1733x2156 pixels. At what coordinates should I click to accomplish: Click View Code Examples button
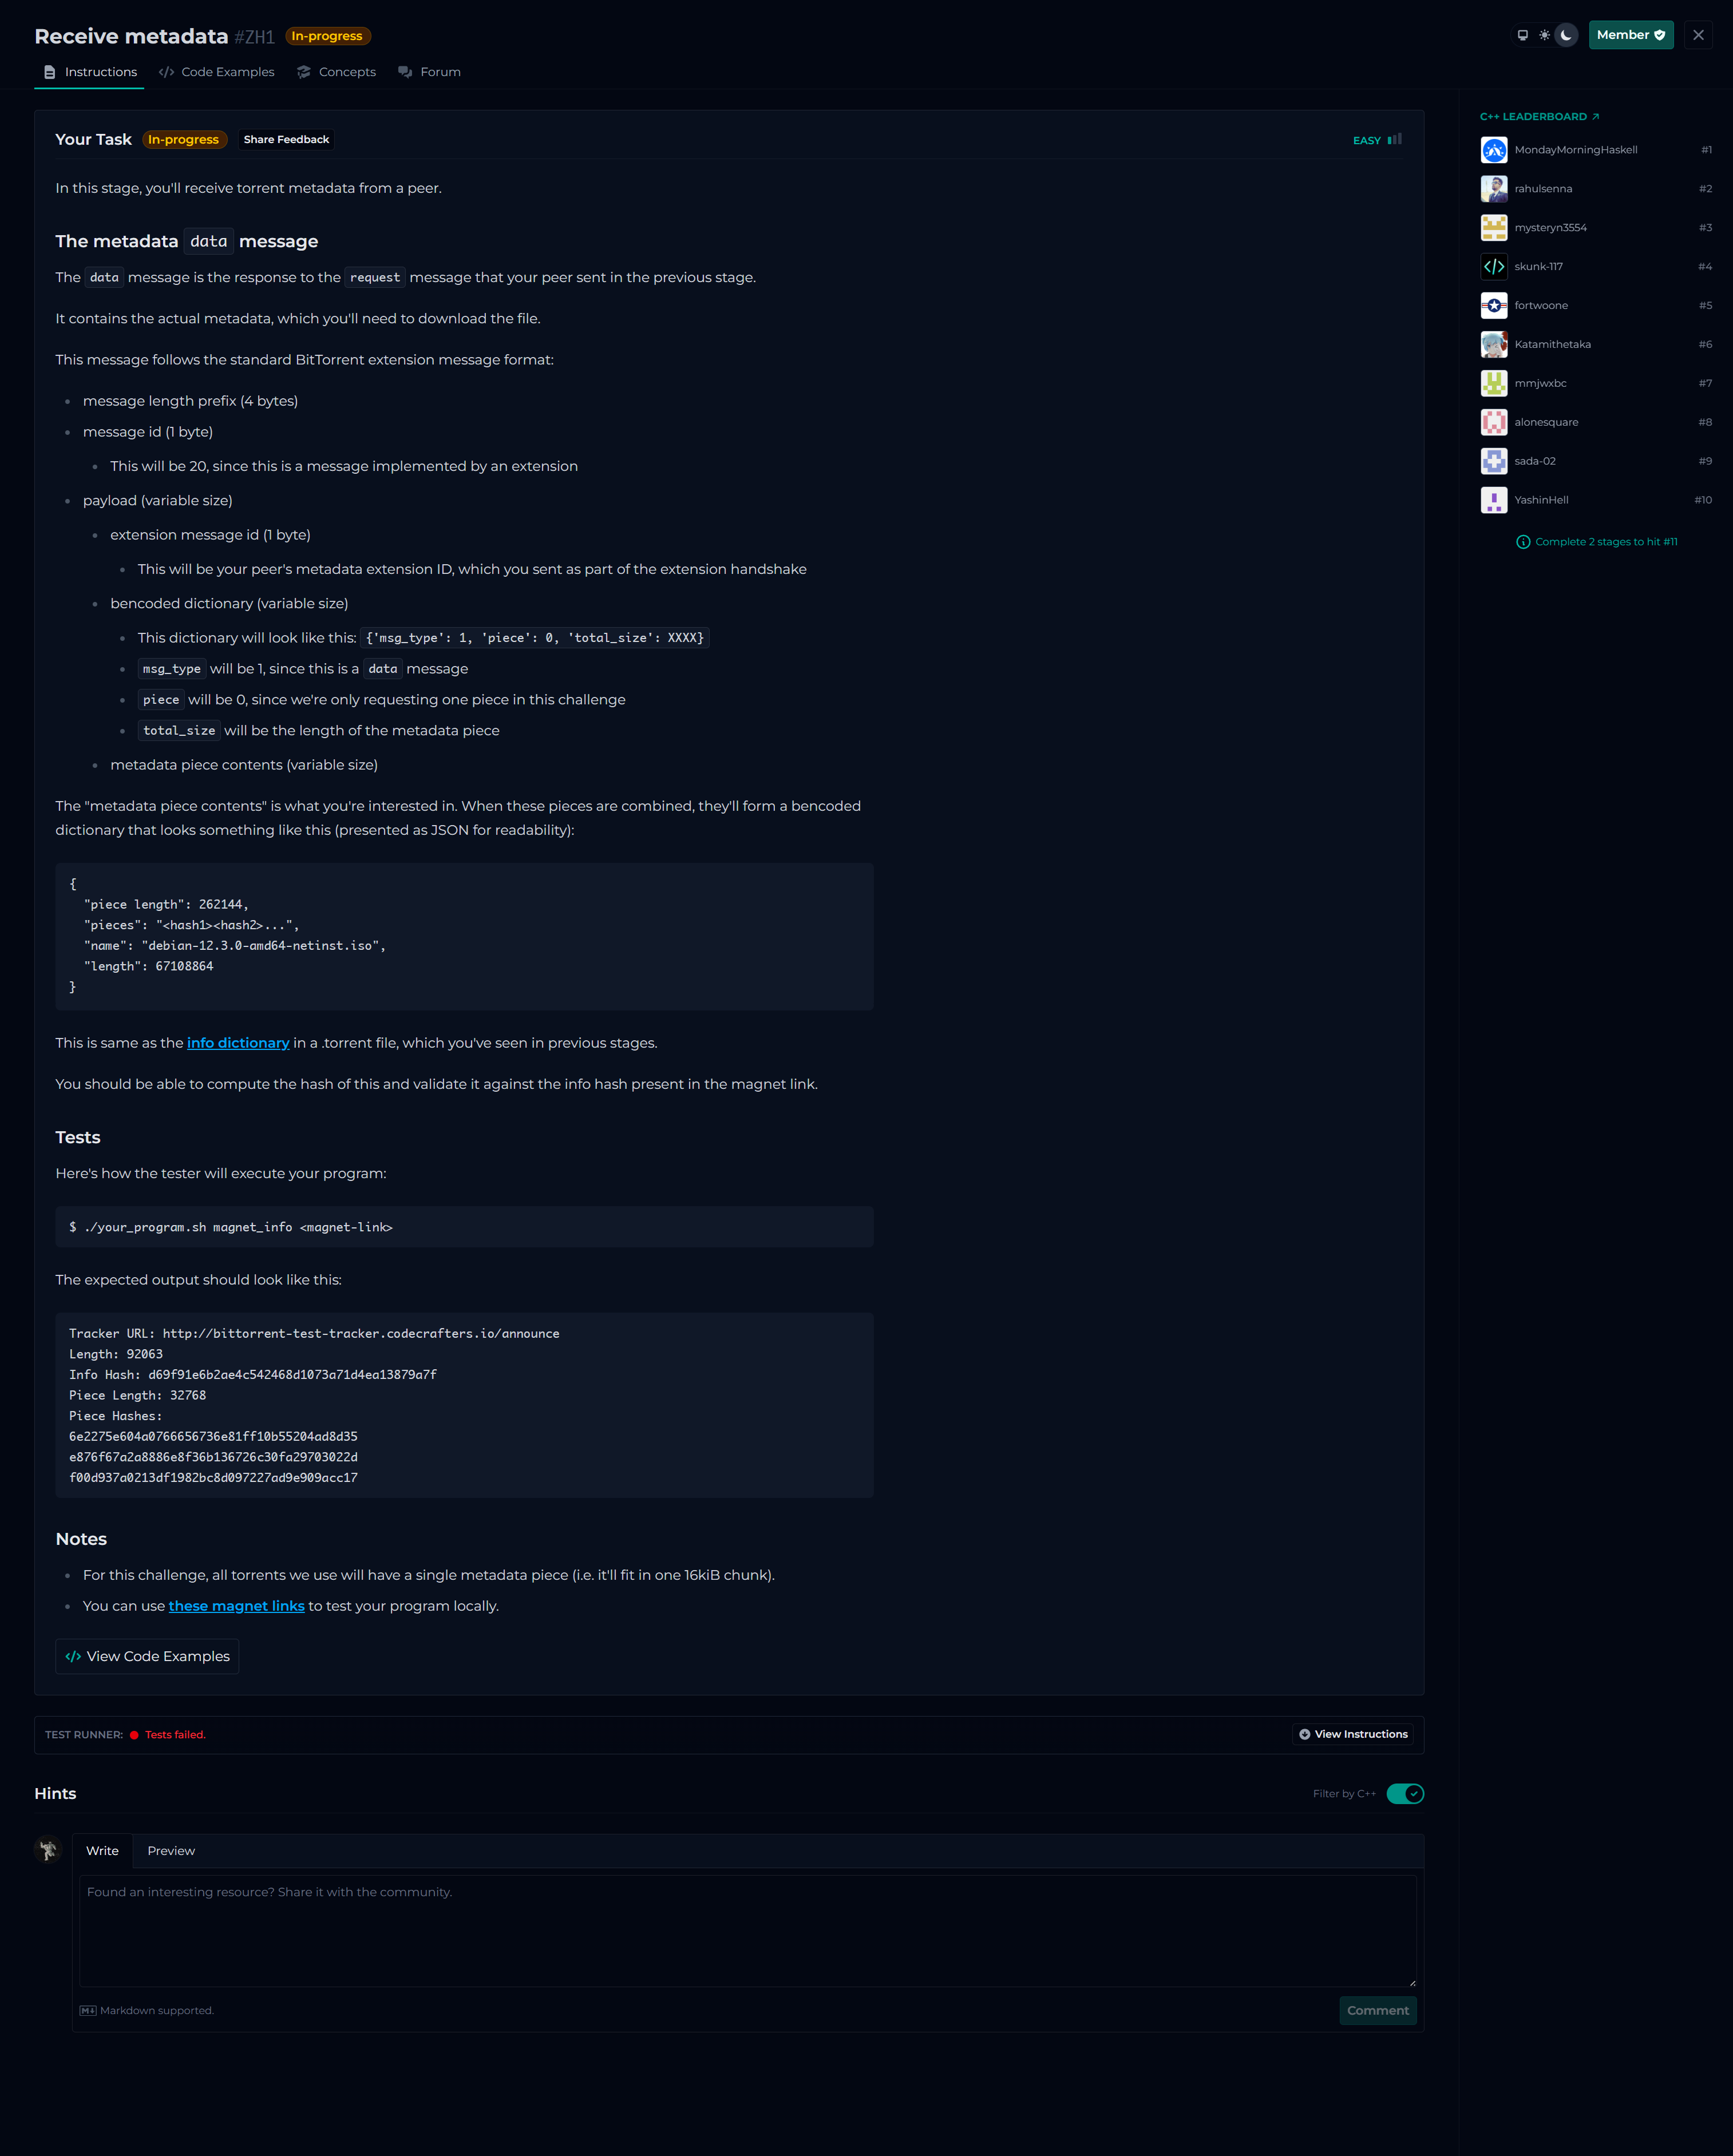click(147, 1656)
